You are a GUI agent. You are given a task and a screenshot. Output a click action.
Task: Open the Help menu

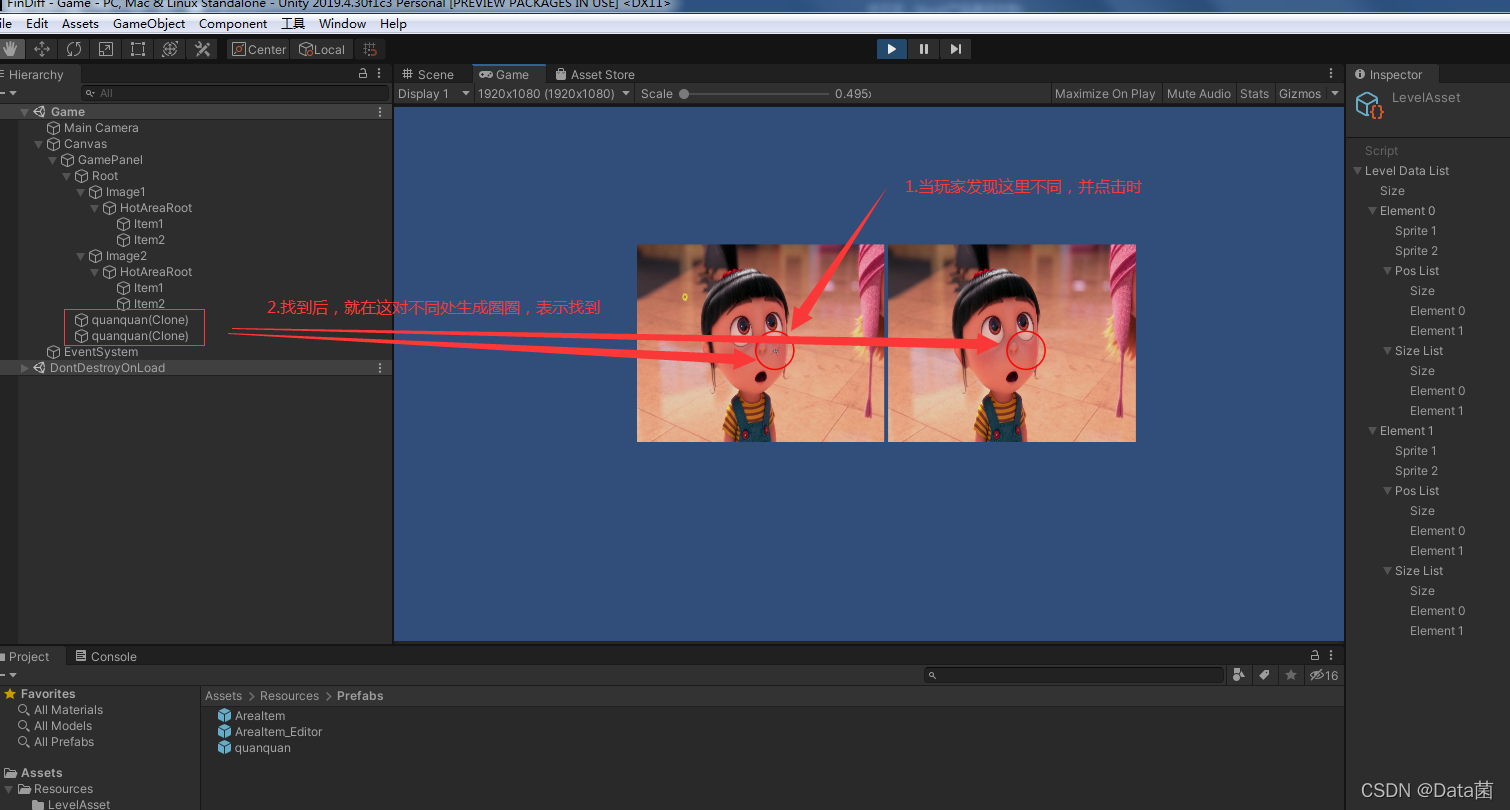point(393,23)
